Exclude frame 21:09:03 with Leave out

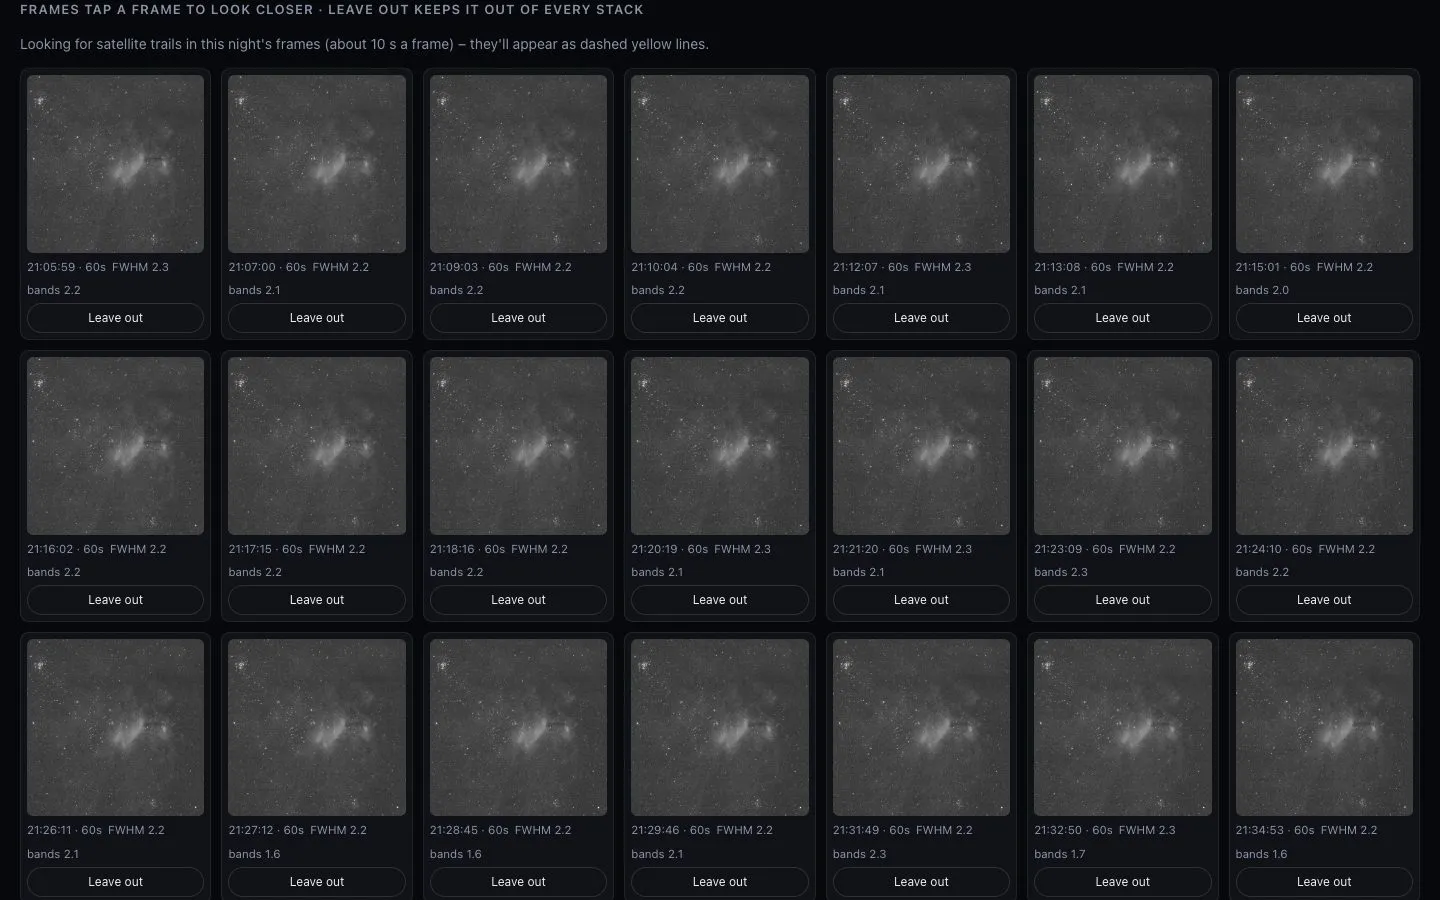click(x=518, y=318)
